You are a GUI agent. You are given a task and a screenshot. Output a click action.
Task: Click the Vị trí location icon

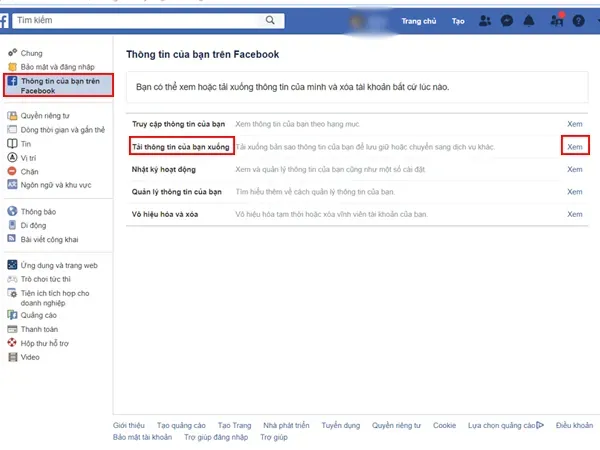tap(12, 157)
